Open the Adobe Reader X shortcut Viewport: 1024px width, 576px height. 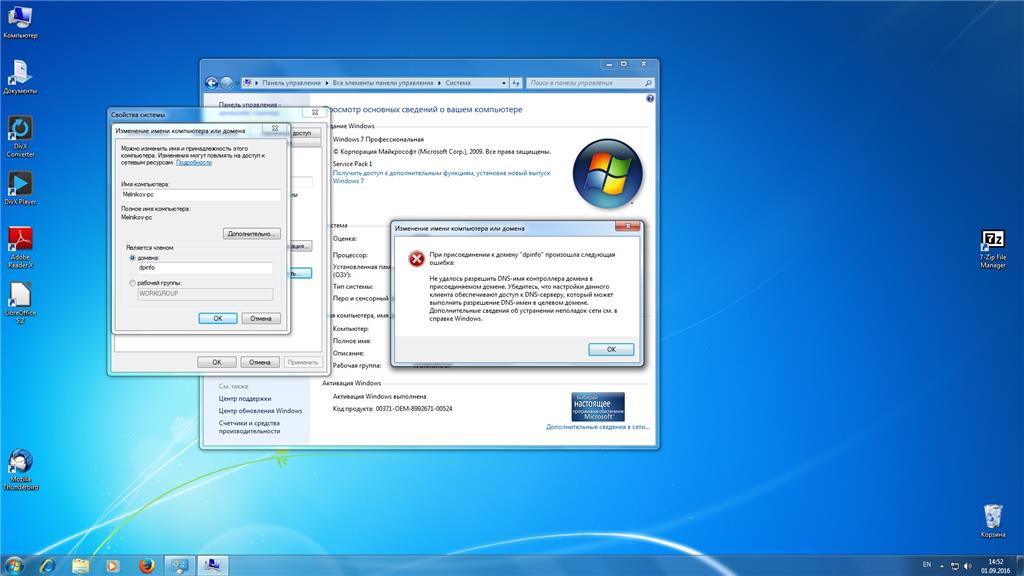coord(20,247)
